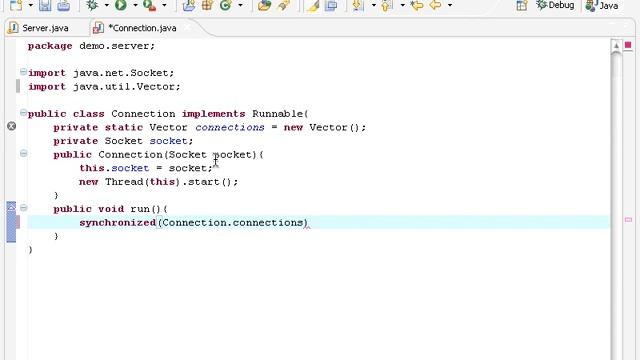Open the Debug configurations dropdown arrow

pyautogui.click(x=107, y=5)
